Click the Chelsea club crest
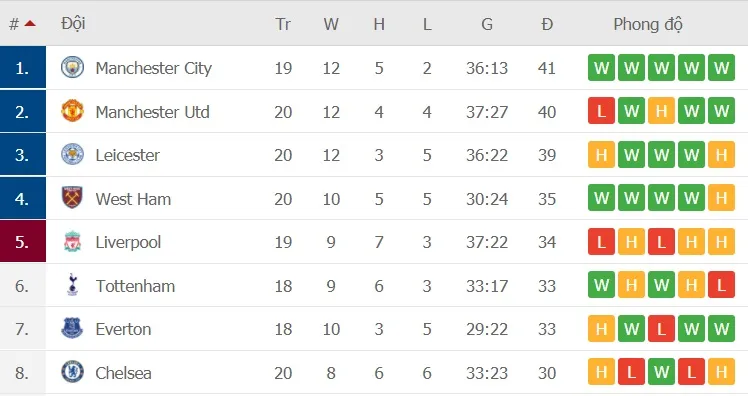This screenshot has width=748, height=396. point(73,373)
